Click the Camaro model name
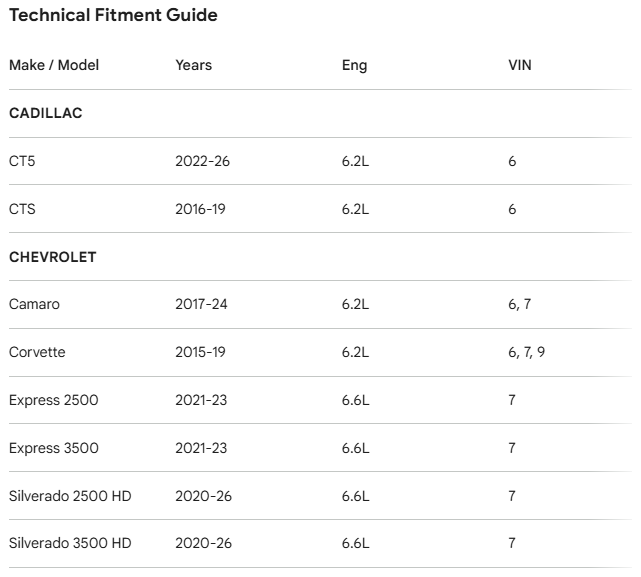The height and width of the screenshot is (577, 641). coord(34,304)
